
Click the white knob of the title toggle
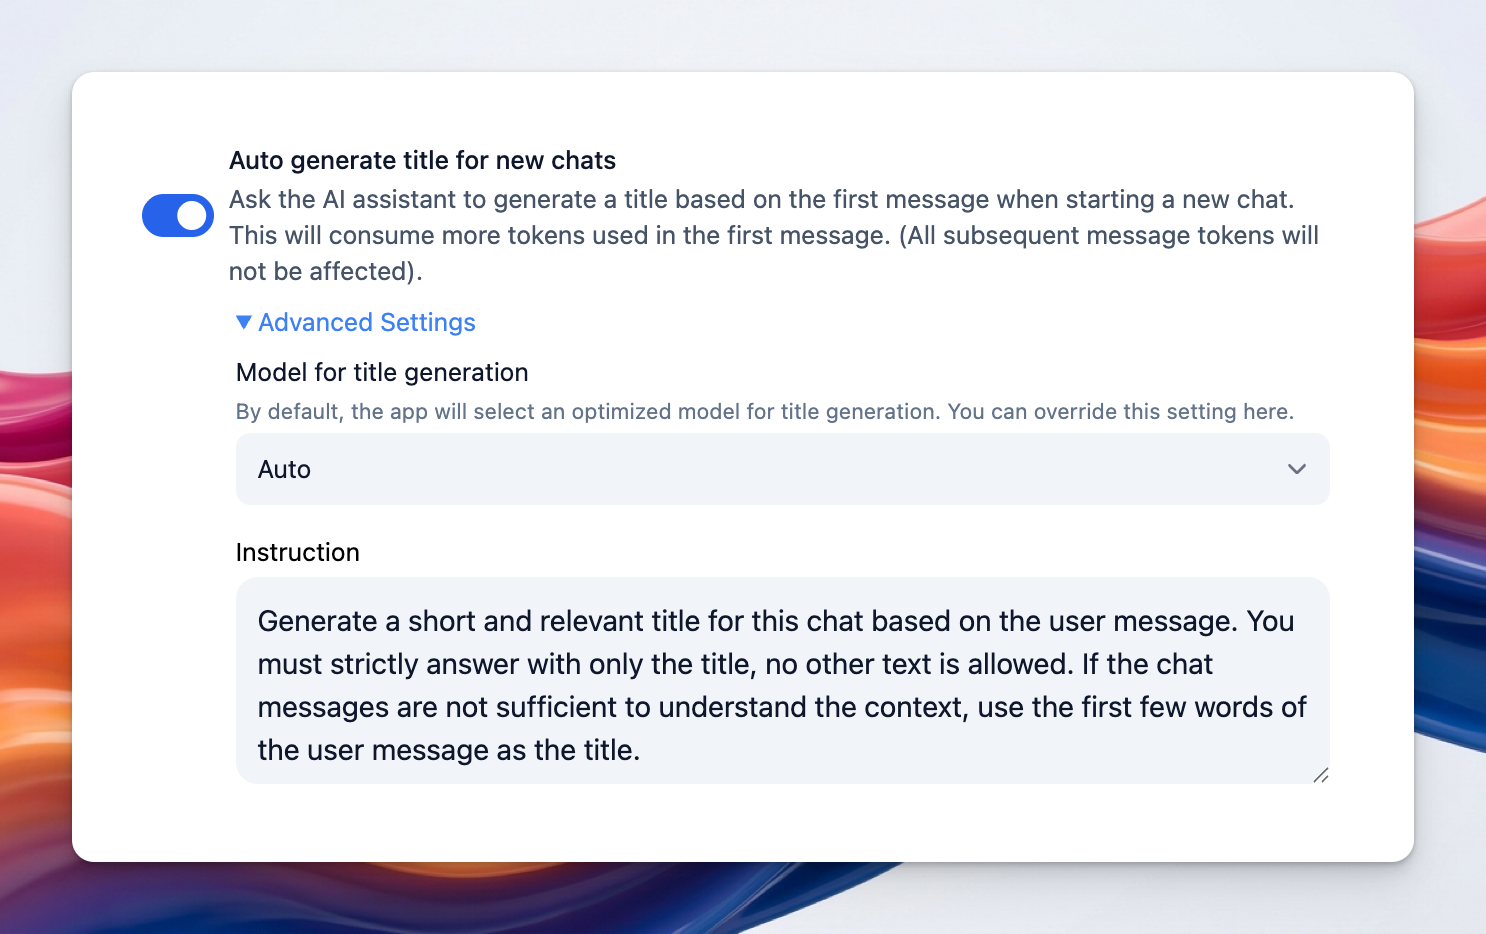click(192, 216)
